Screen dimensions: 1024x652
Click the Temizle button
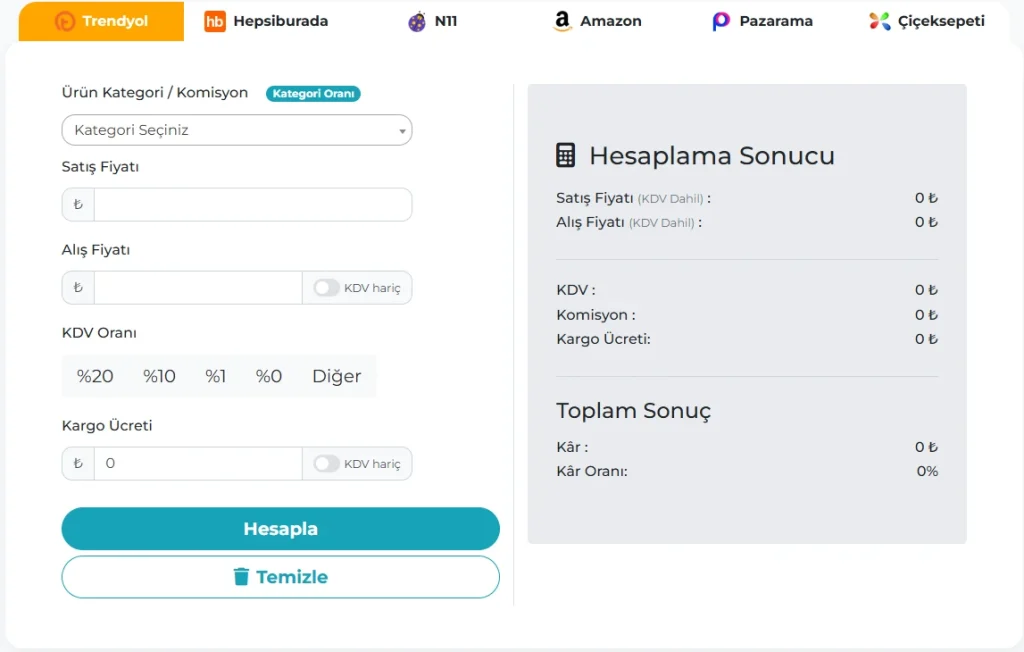coord(280,577)
